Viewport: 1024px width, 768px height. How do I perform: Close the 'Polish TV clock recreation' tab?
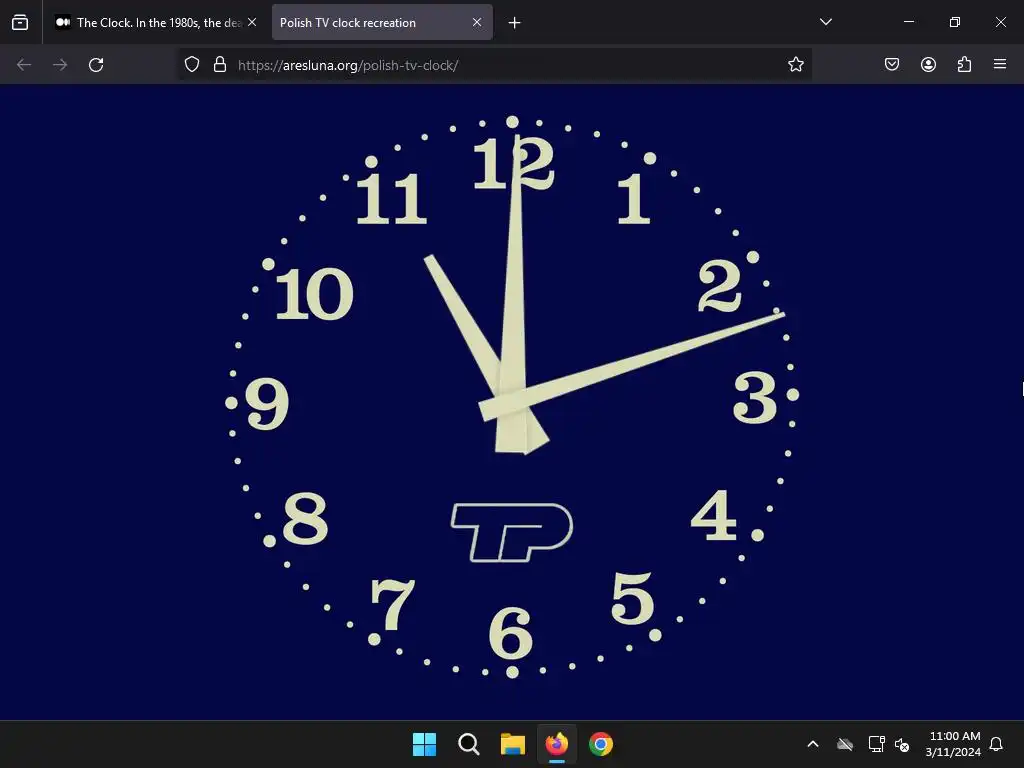pyautogui.click(x=477, y=22)
